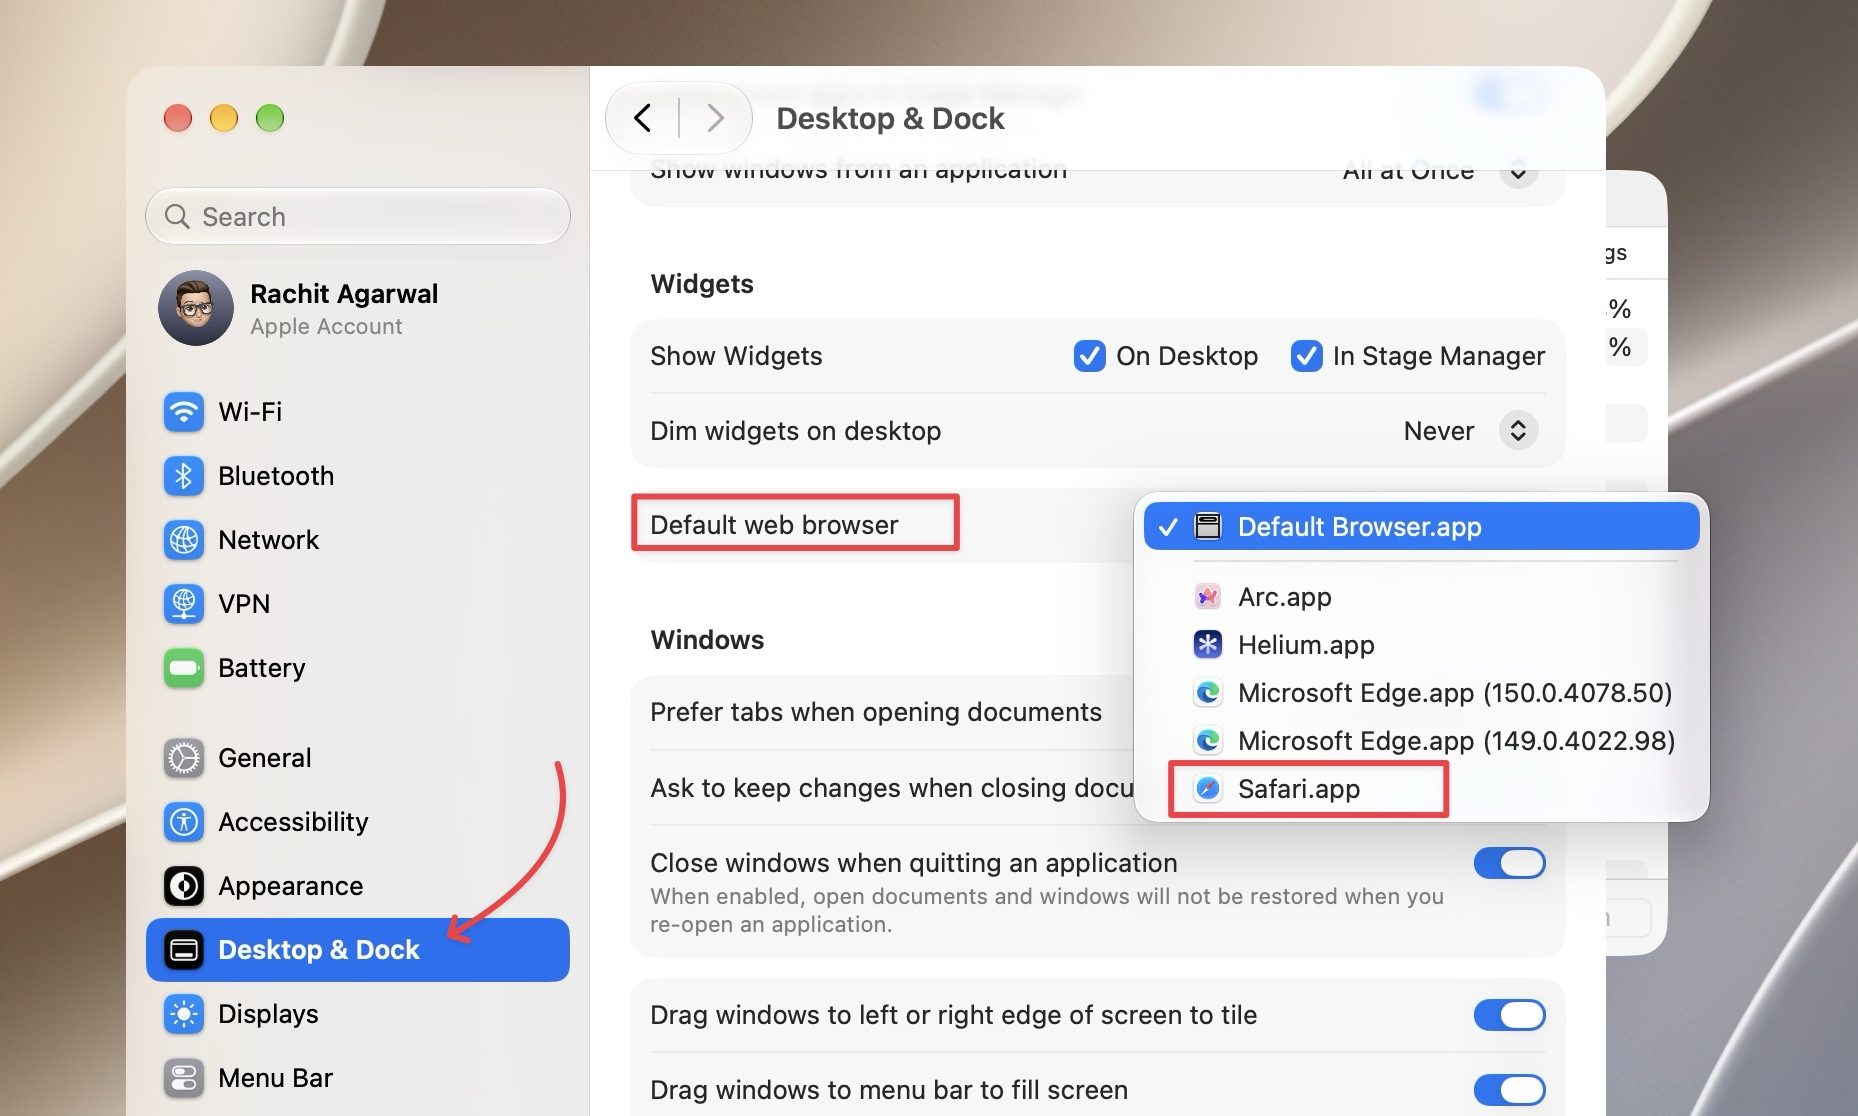The image size is (1858, 1116).
Task: Pick Microsoft Edge.app (149.0.4022.98)
Action: coord(1421,741)
